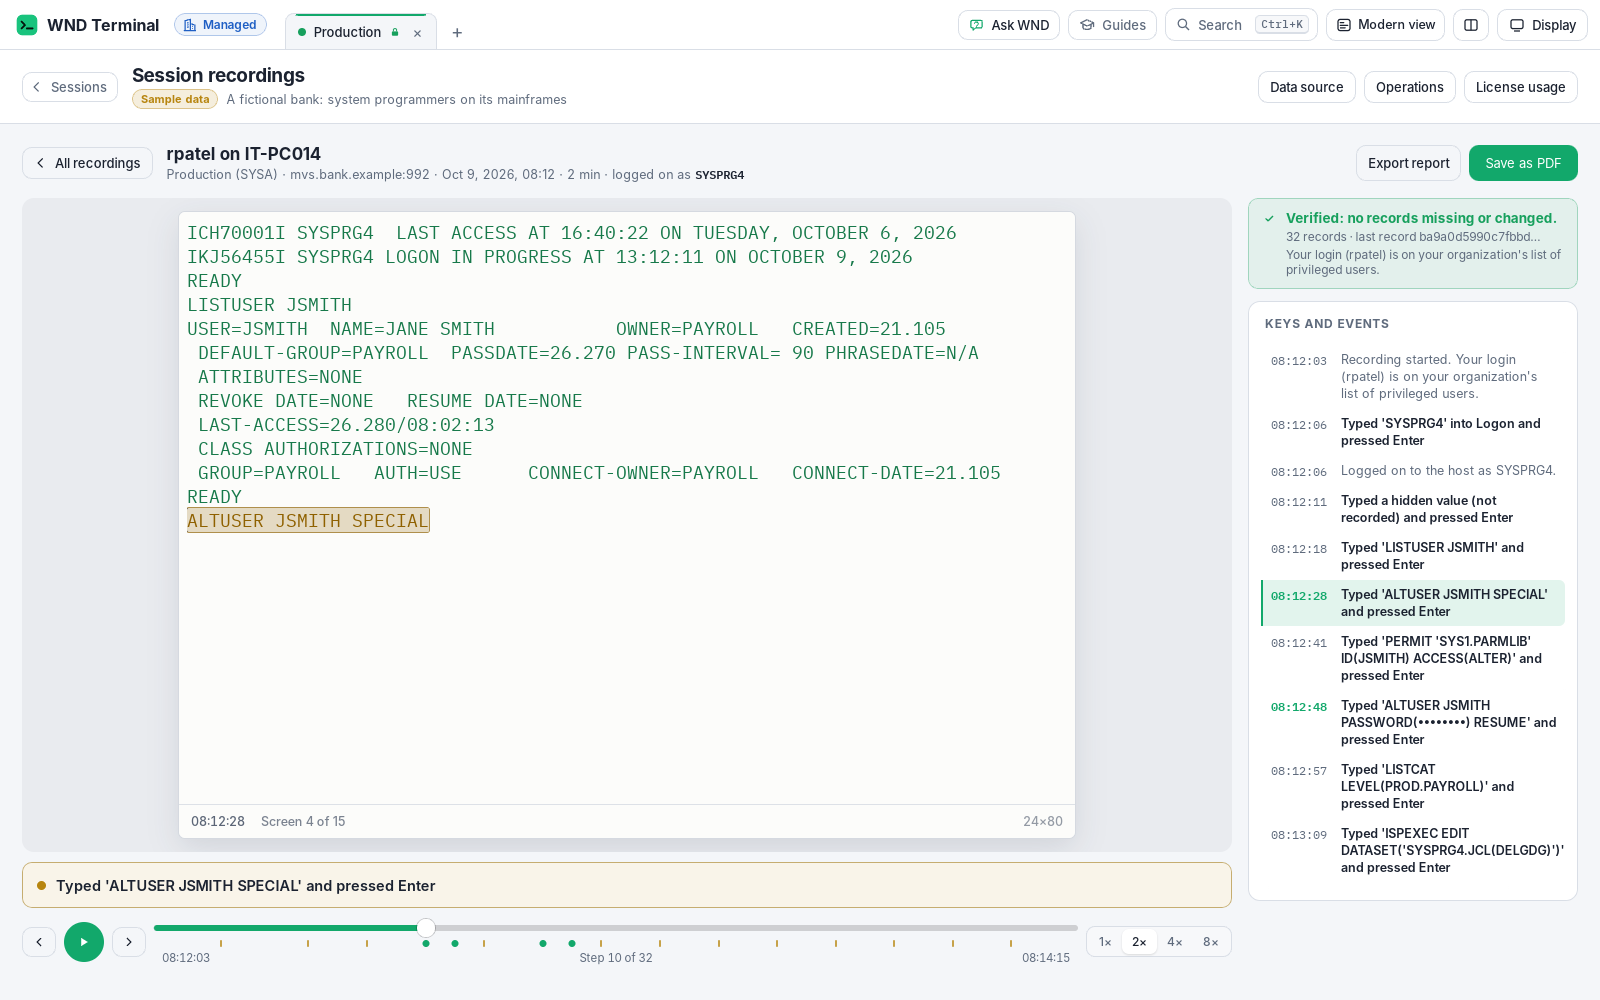1600x1000 pixels.
Task: Click the playback progress slider handle
Action: click(426, 928)
